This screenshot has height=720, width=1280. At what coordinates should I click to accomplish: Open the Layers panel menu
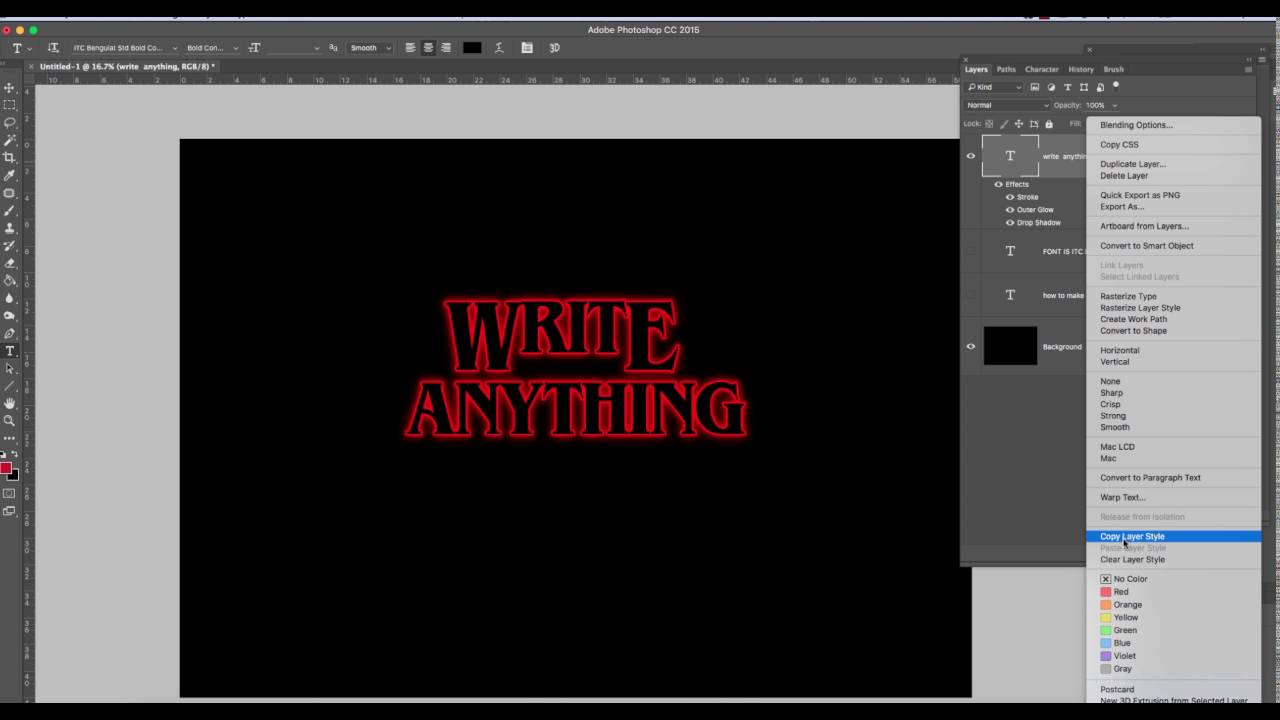1248,69
